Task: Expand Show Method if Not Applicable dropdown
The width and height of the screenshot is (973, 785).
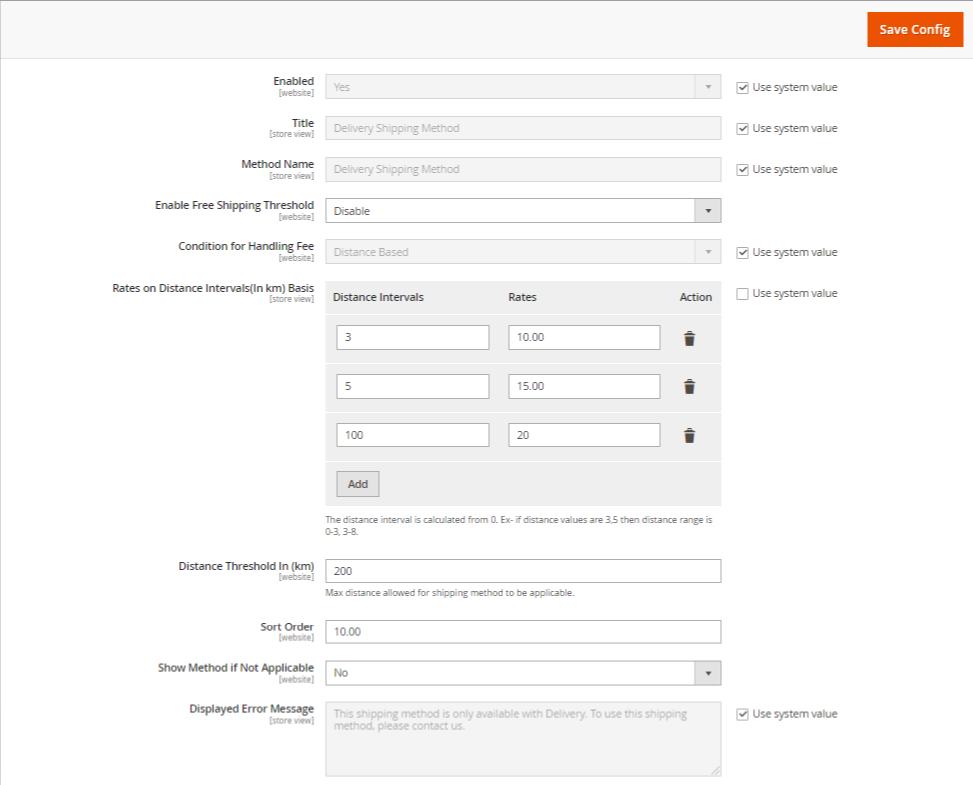Action: coord(522,673)
